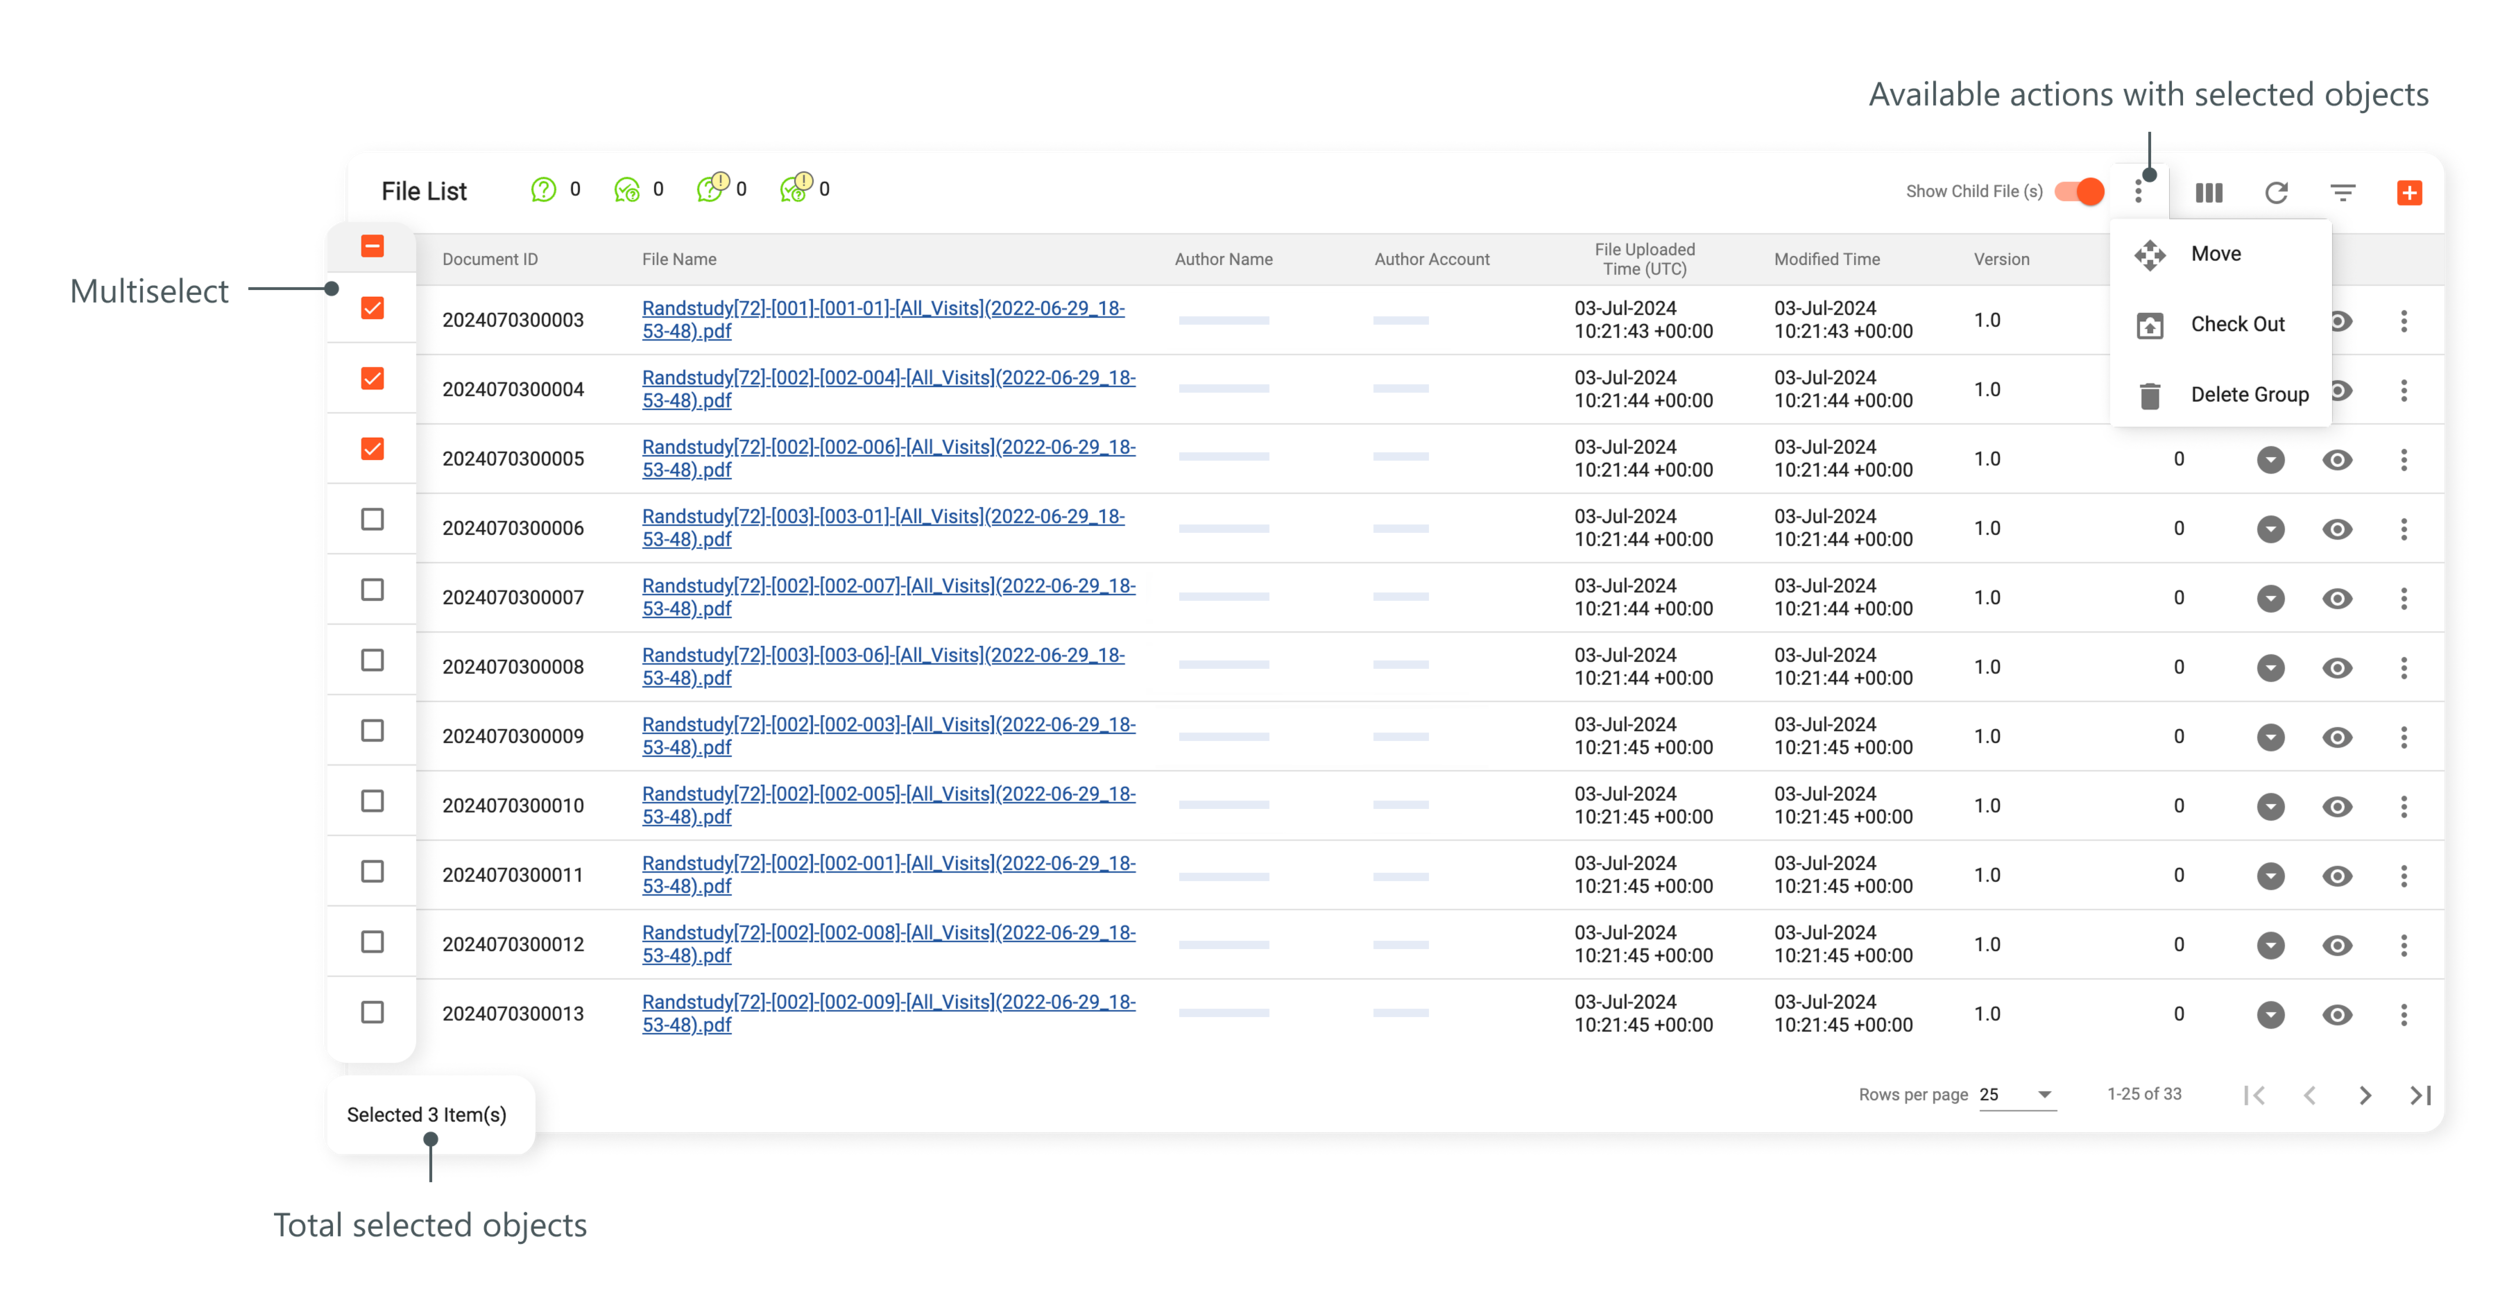Viewport: 2500px width, 1314px height.
Task: Open row menu for document 2024070300007
Action: pyautogui.click(x=2404, y=598)
